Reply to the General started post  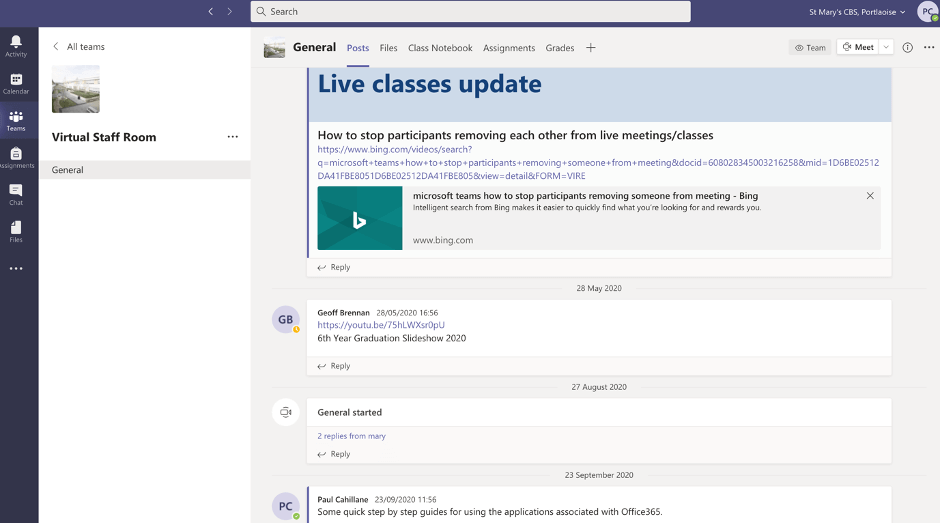point(334,454)
